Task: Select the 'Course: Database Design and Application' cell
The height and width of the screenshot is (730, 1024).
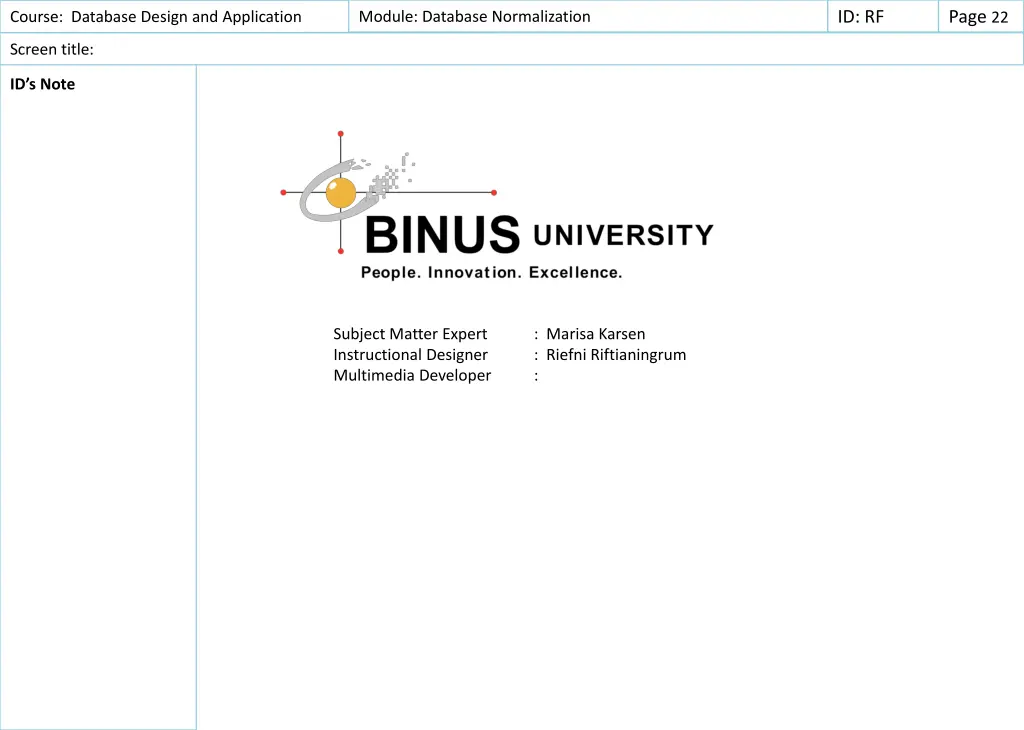Action: [x=174, y=16]
